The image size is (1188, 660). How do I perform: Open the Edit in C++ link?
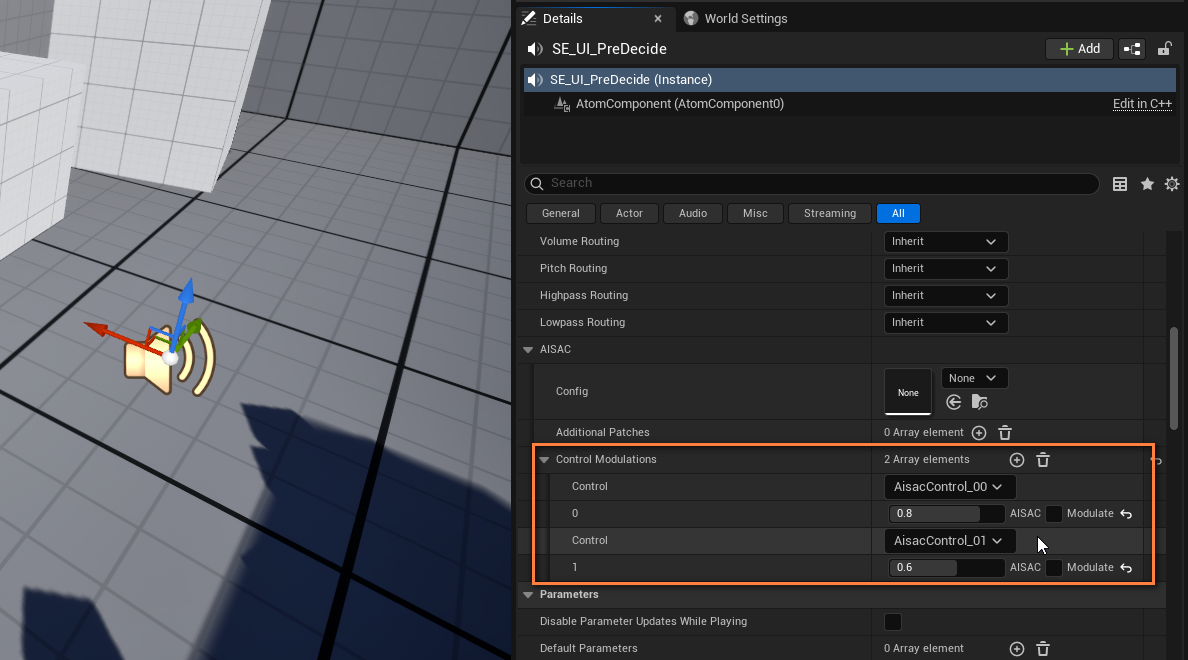pyautogui.click(x=1142, y=104)
